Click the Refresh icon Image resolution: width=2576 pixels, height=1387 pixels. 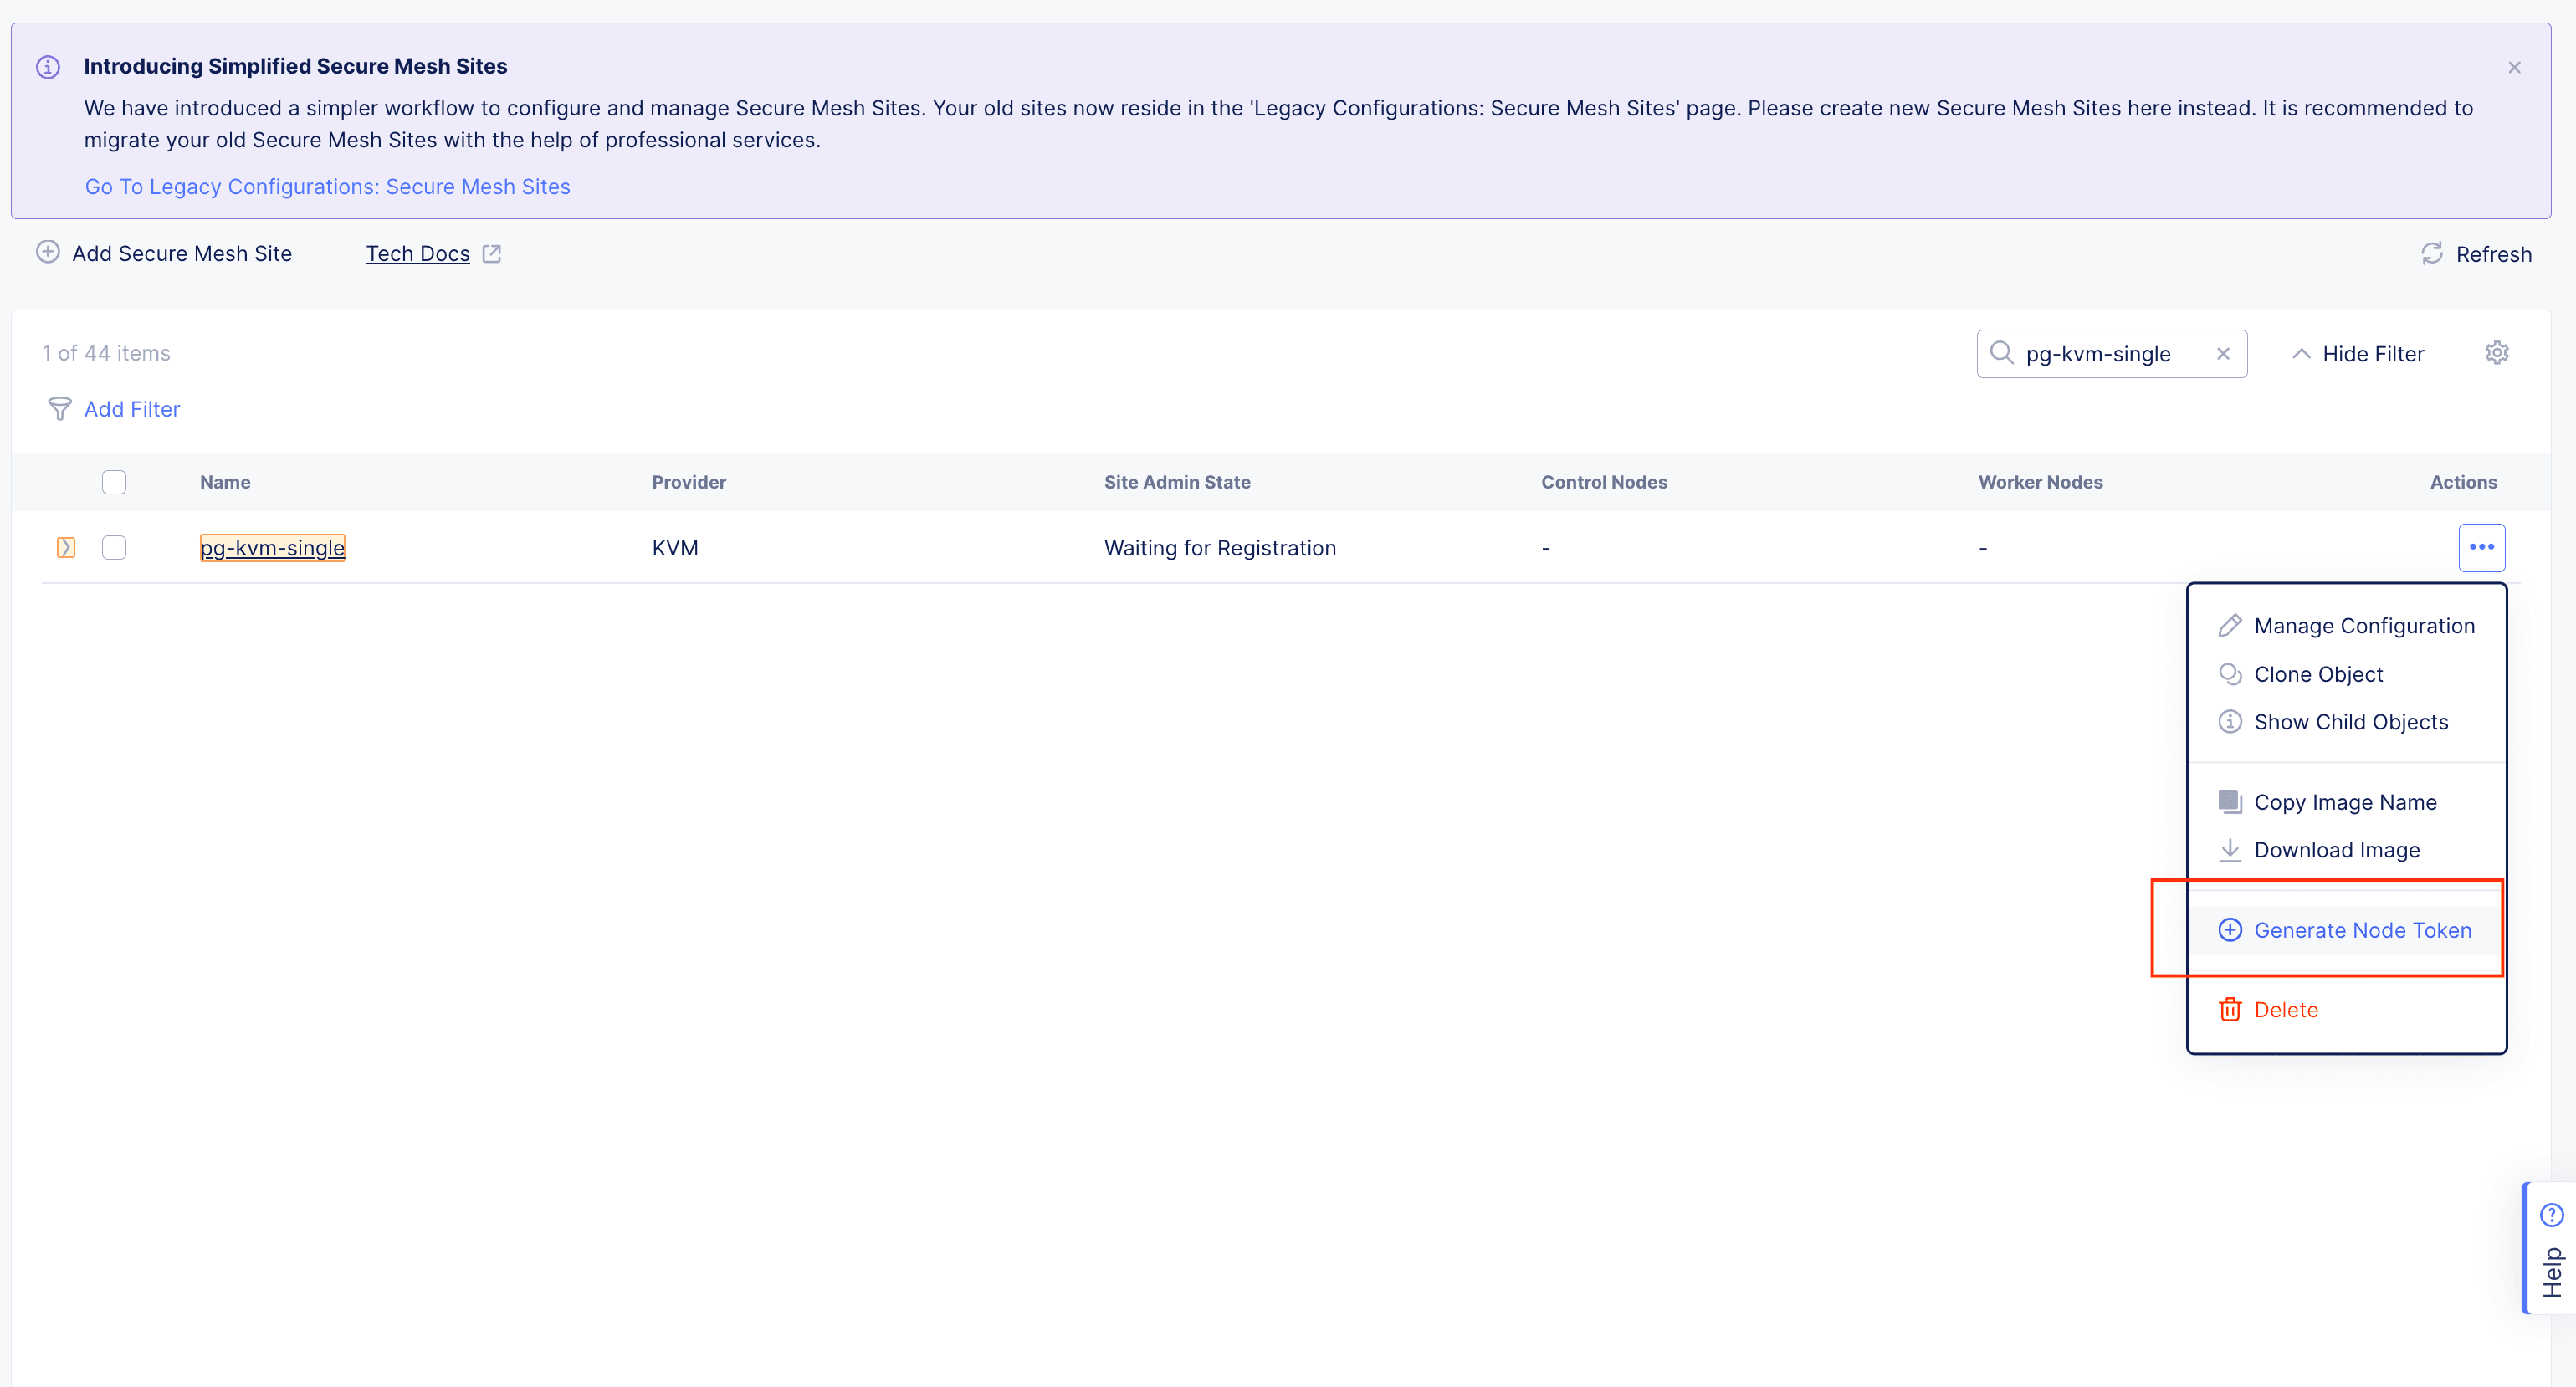pos(2431,254)
